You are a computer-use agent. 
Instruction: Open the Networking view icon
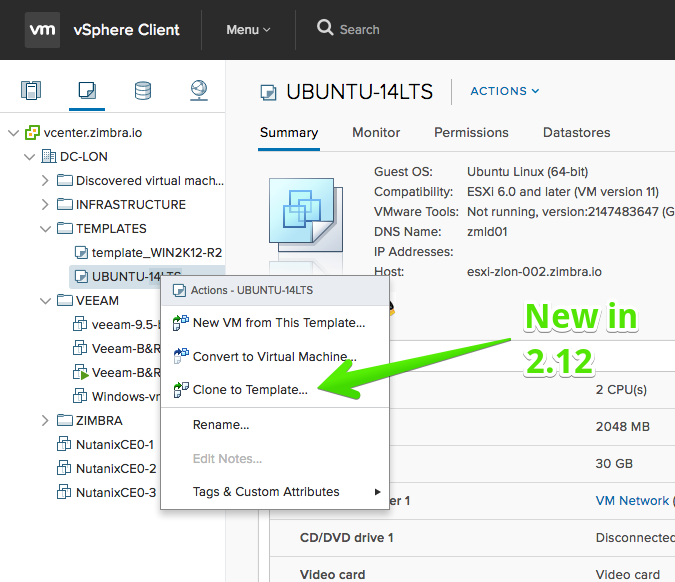click(198, 90)
